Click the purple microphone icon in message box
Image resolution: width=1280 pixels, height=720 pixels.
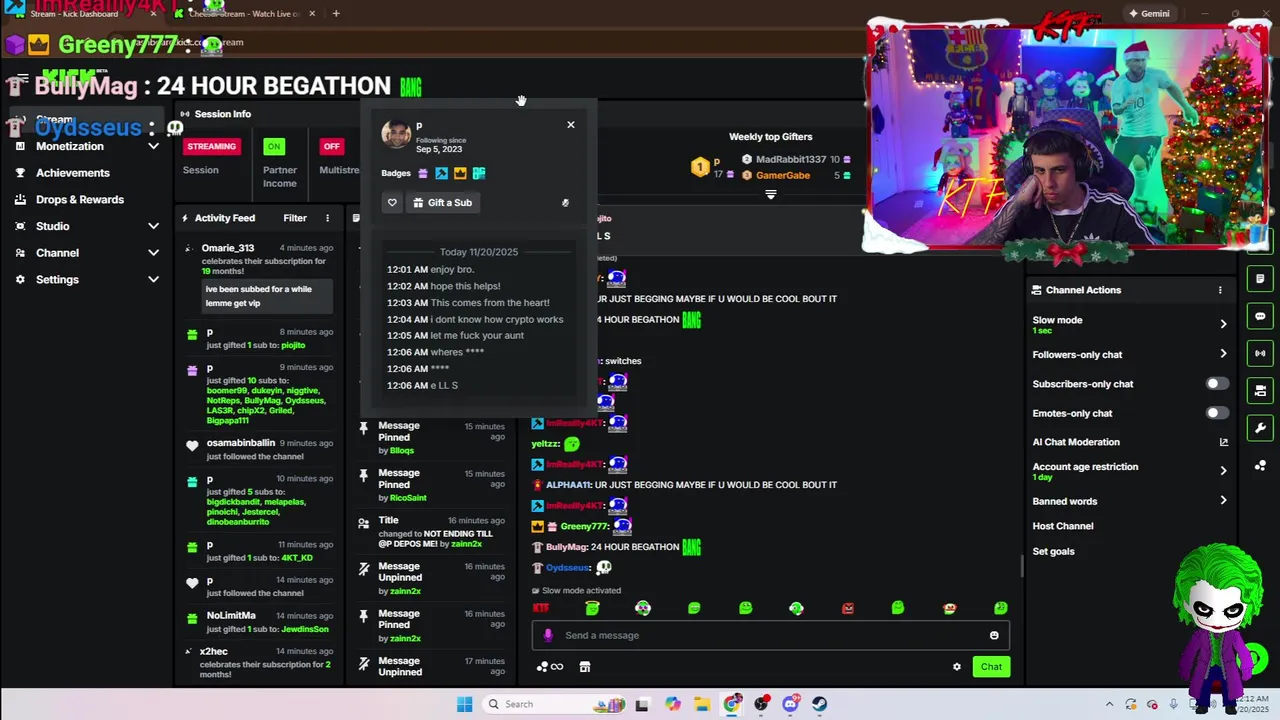tap(548, 635)
